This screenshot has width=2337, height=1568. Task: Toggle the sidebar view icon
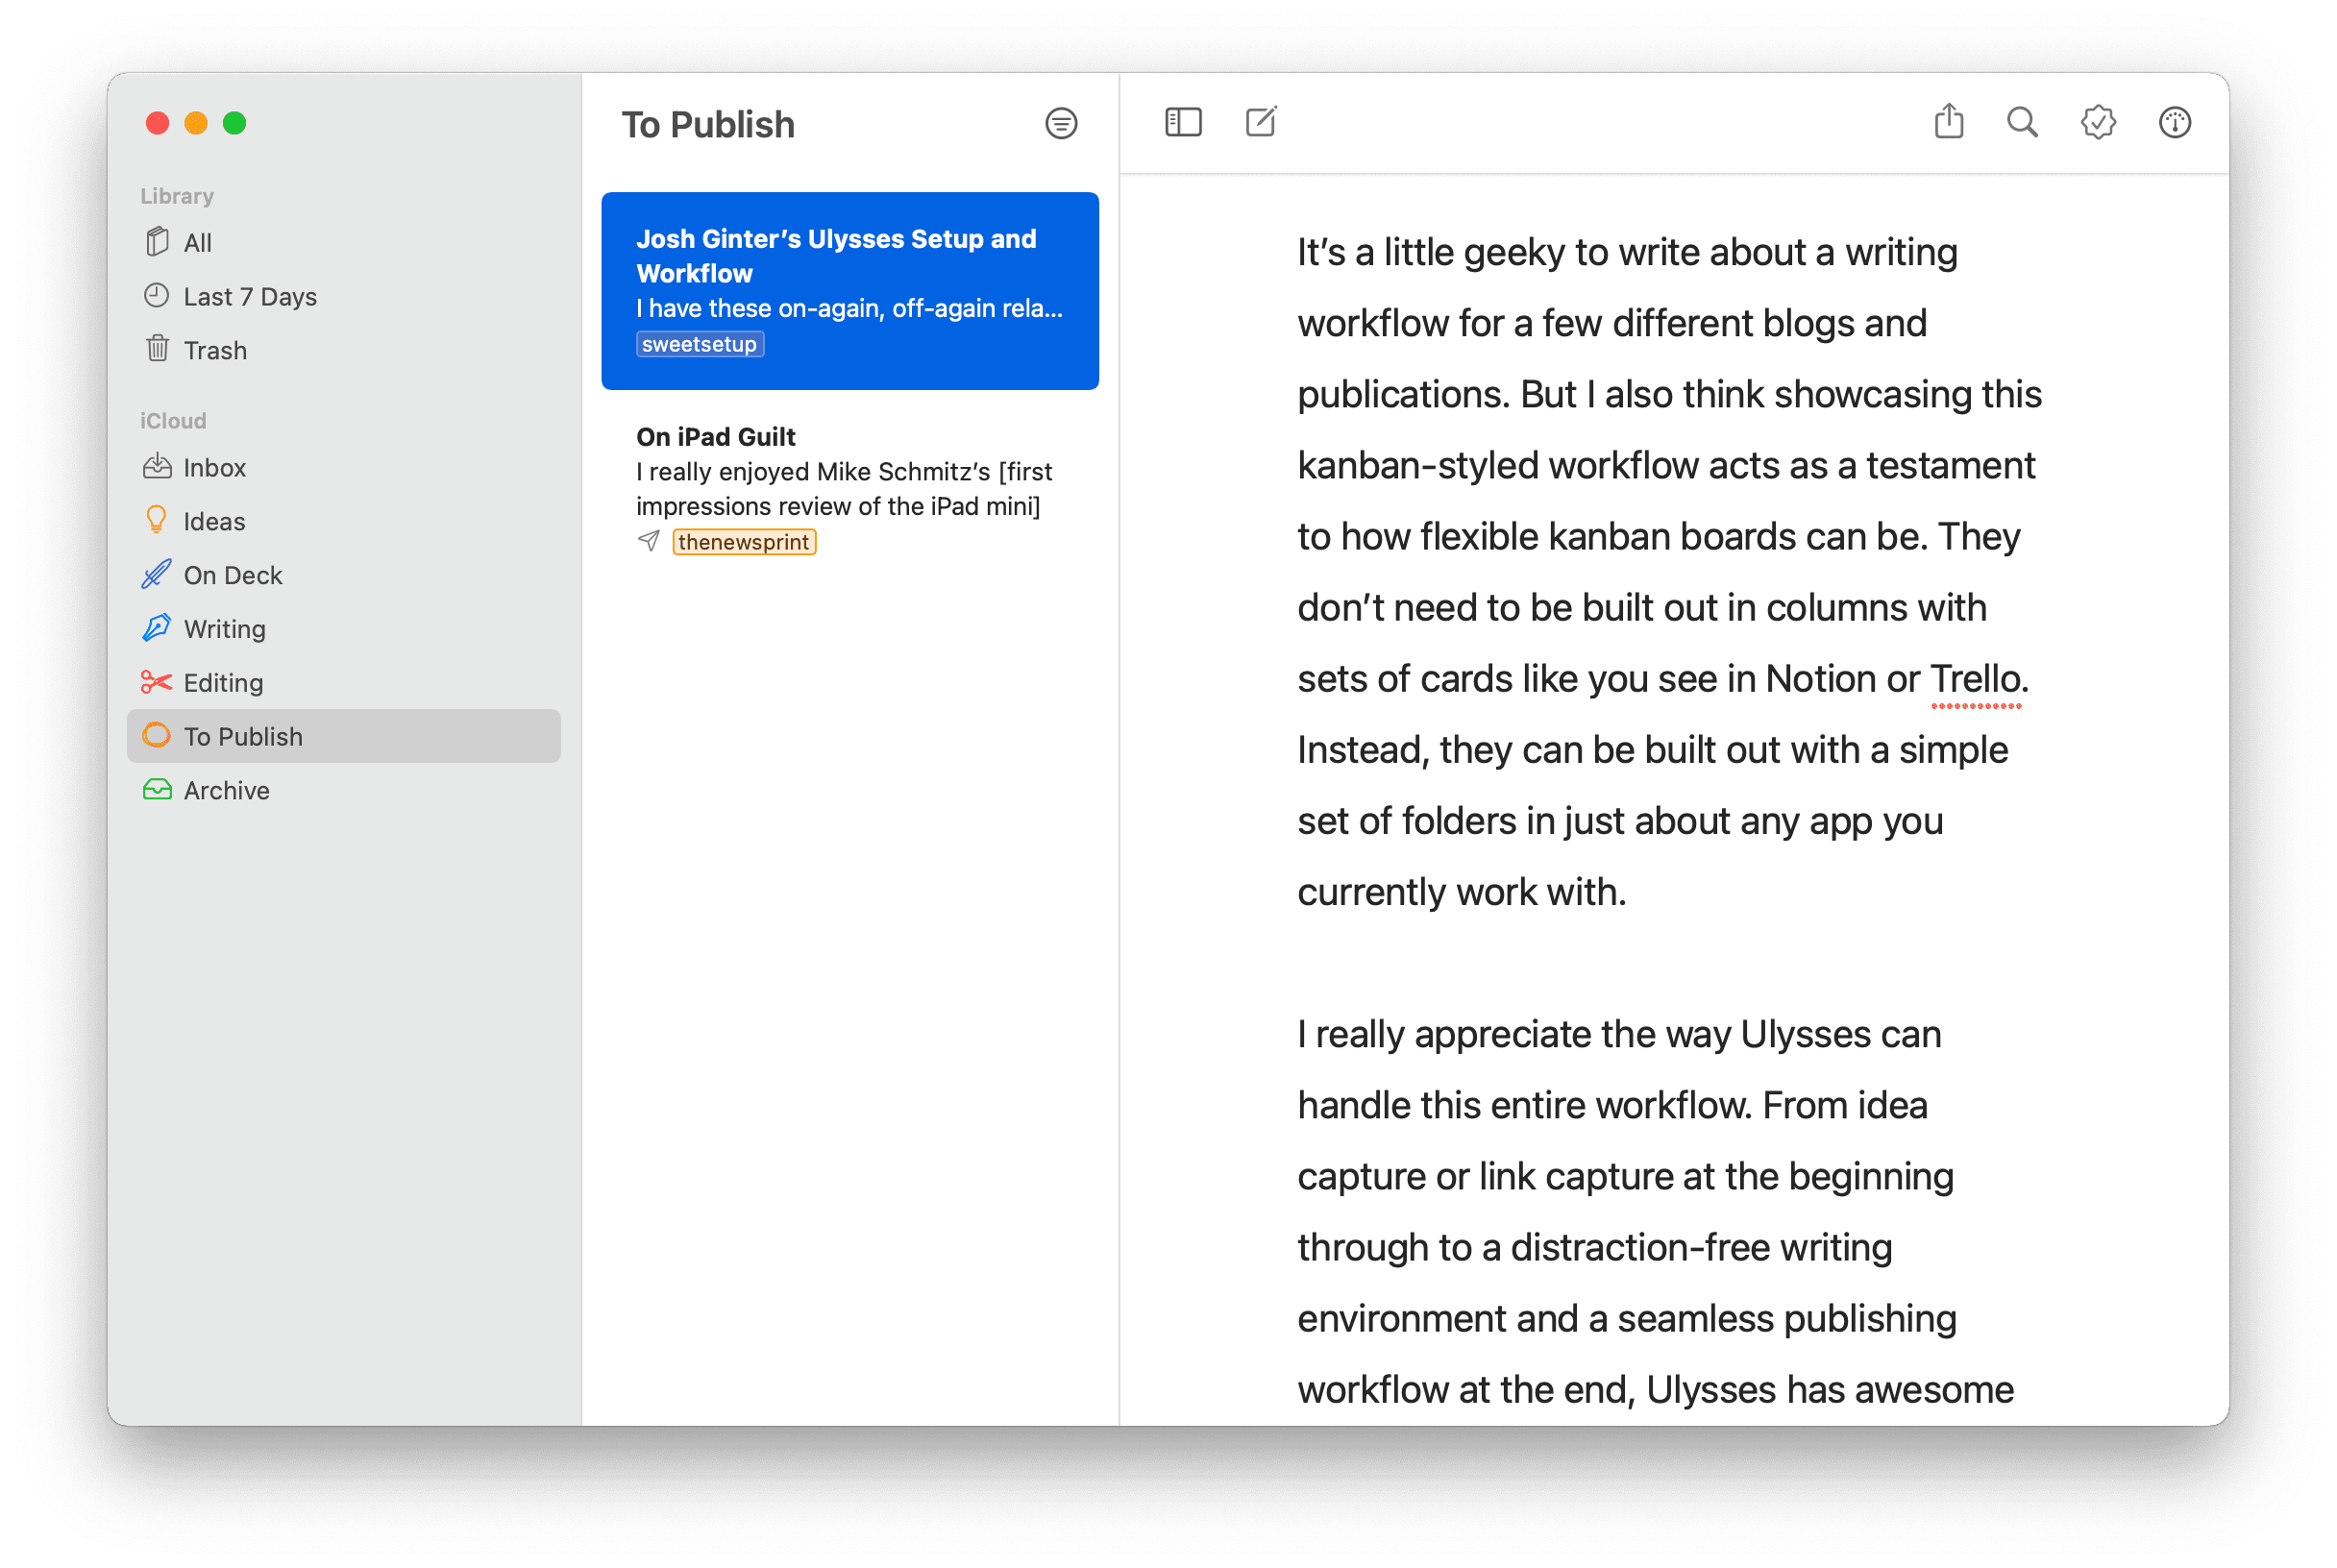point(1183,122)
